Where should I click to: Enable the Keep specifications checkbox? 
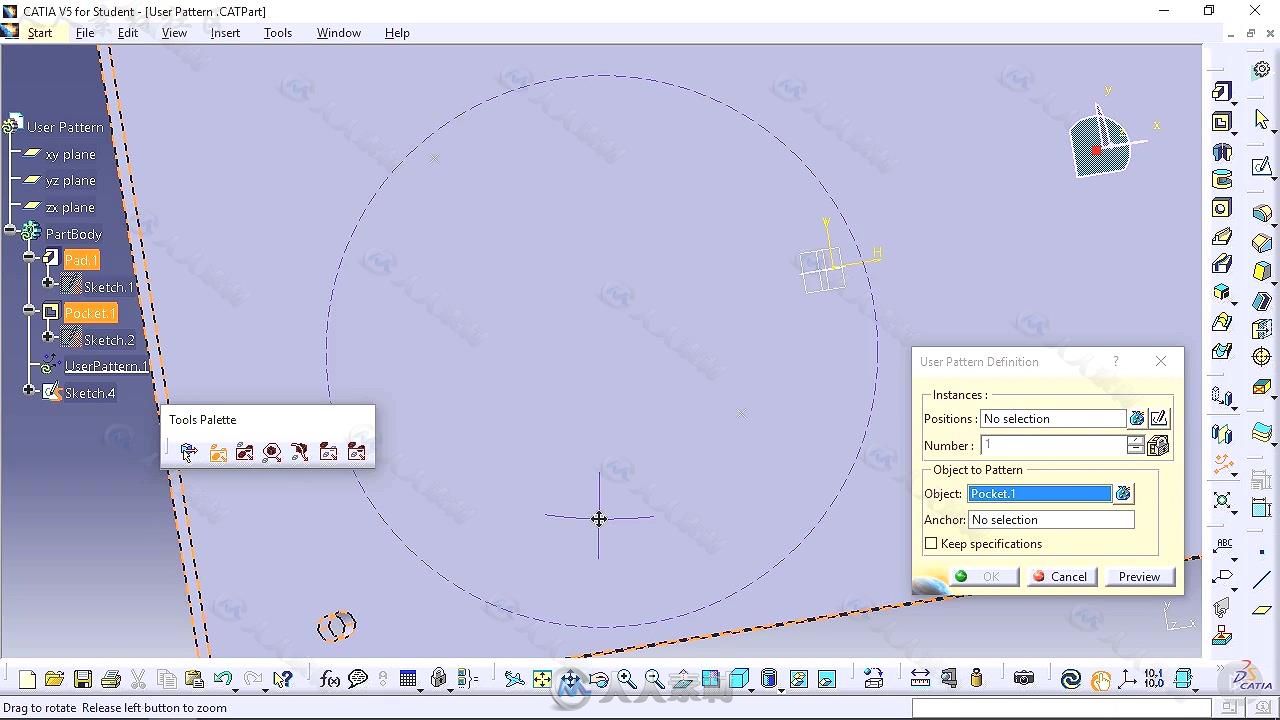[x=931, y=544]
